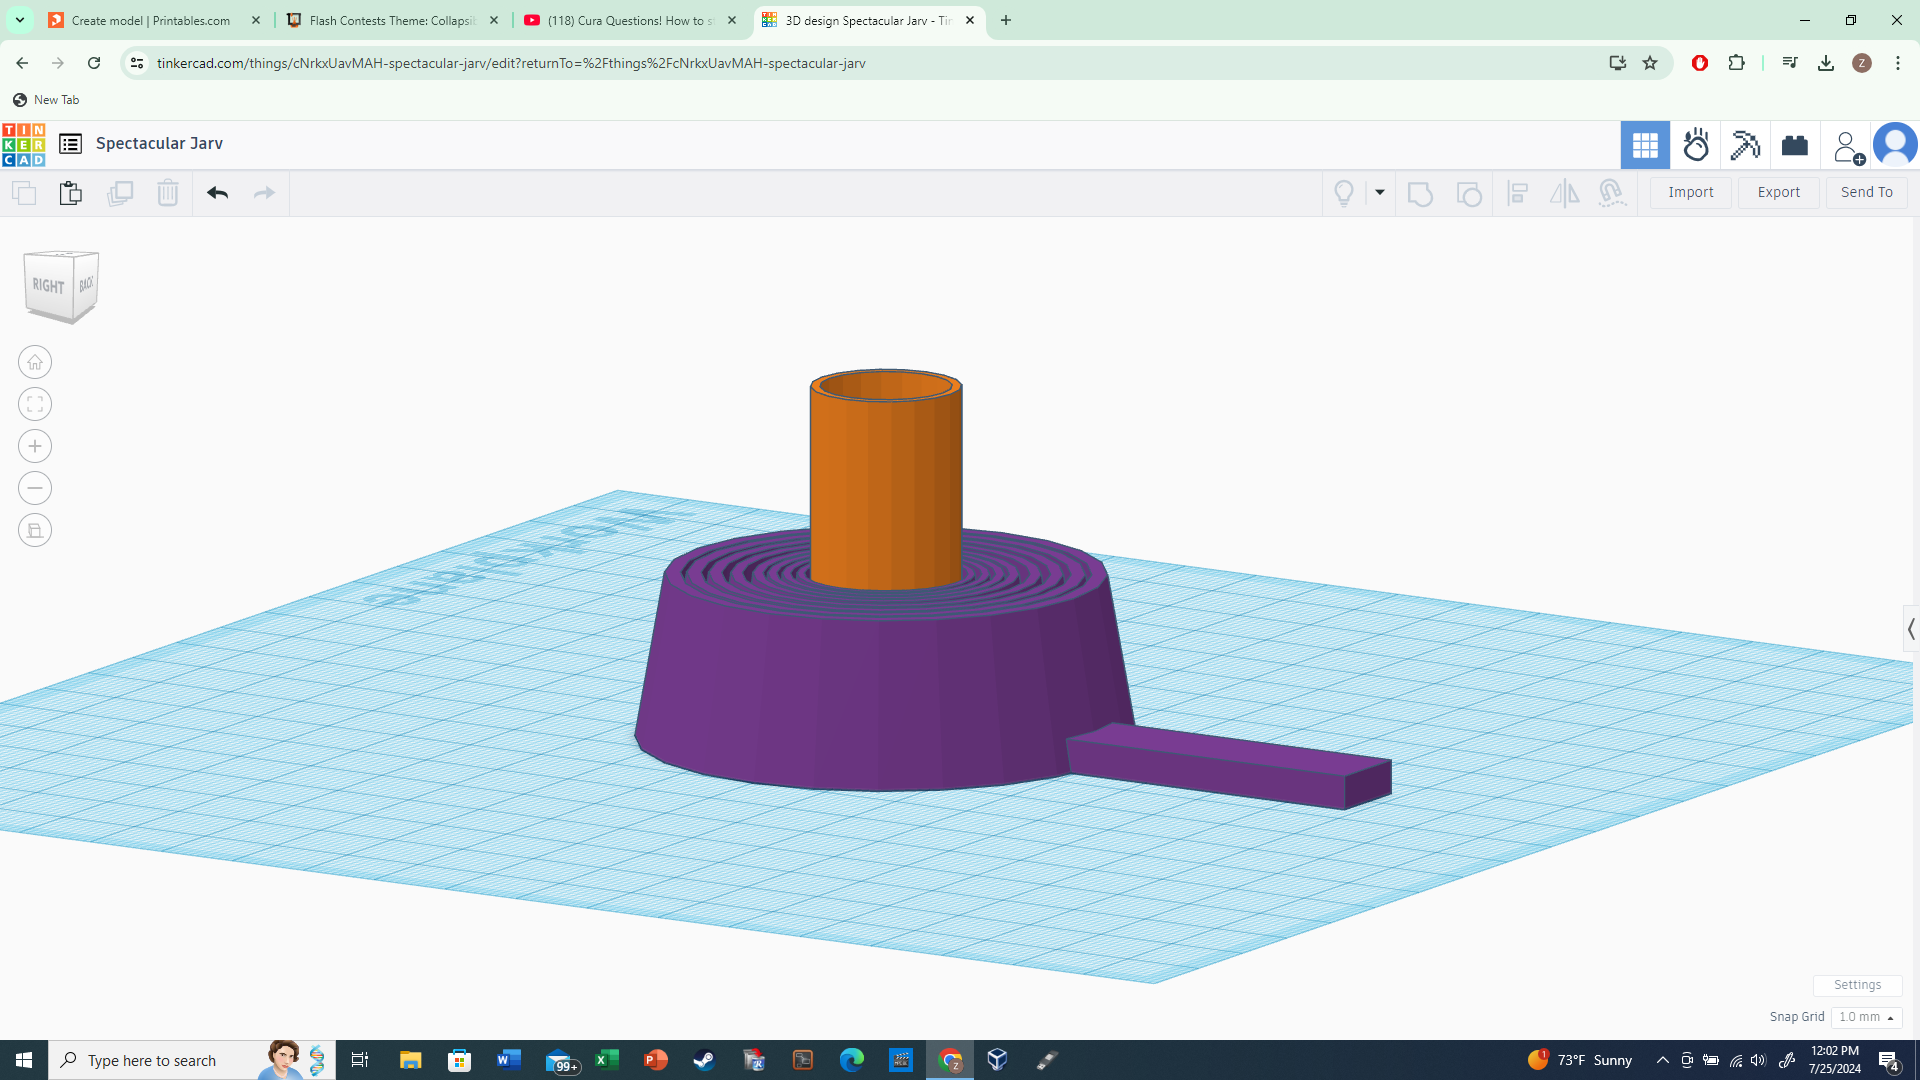
Task: Zoom out the workplane view
Action: [x=35, y=488]
